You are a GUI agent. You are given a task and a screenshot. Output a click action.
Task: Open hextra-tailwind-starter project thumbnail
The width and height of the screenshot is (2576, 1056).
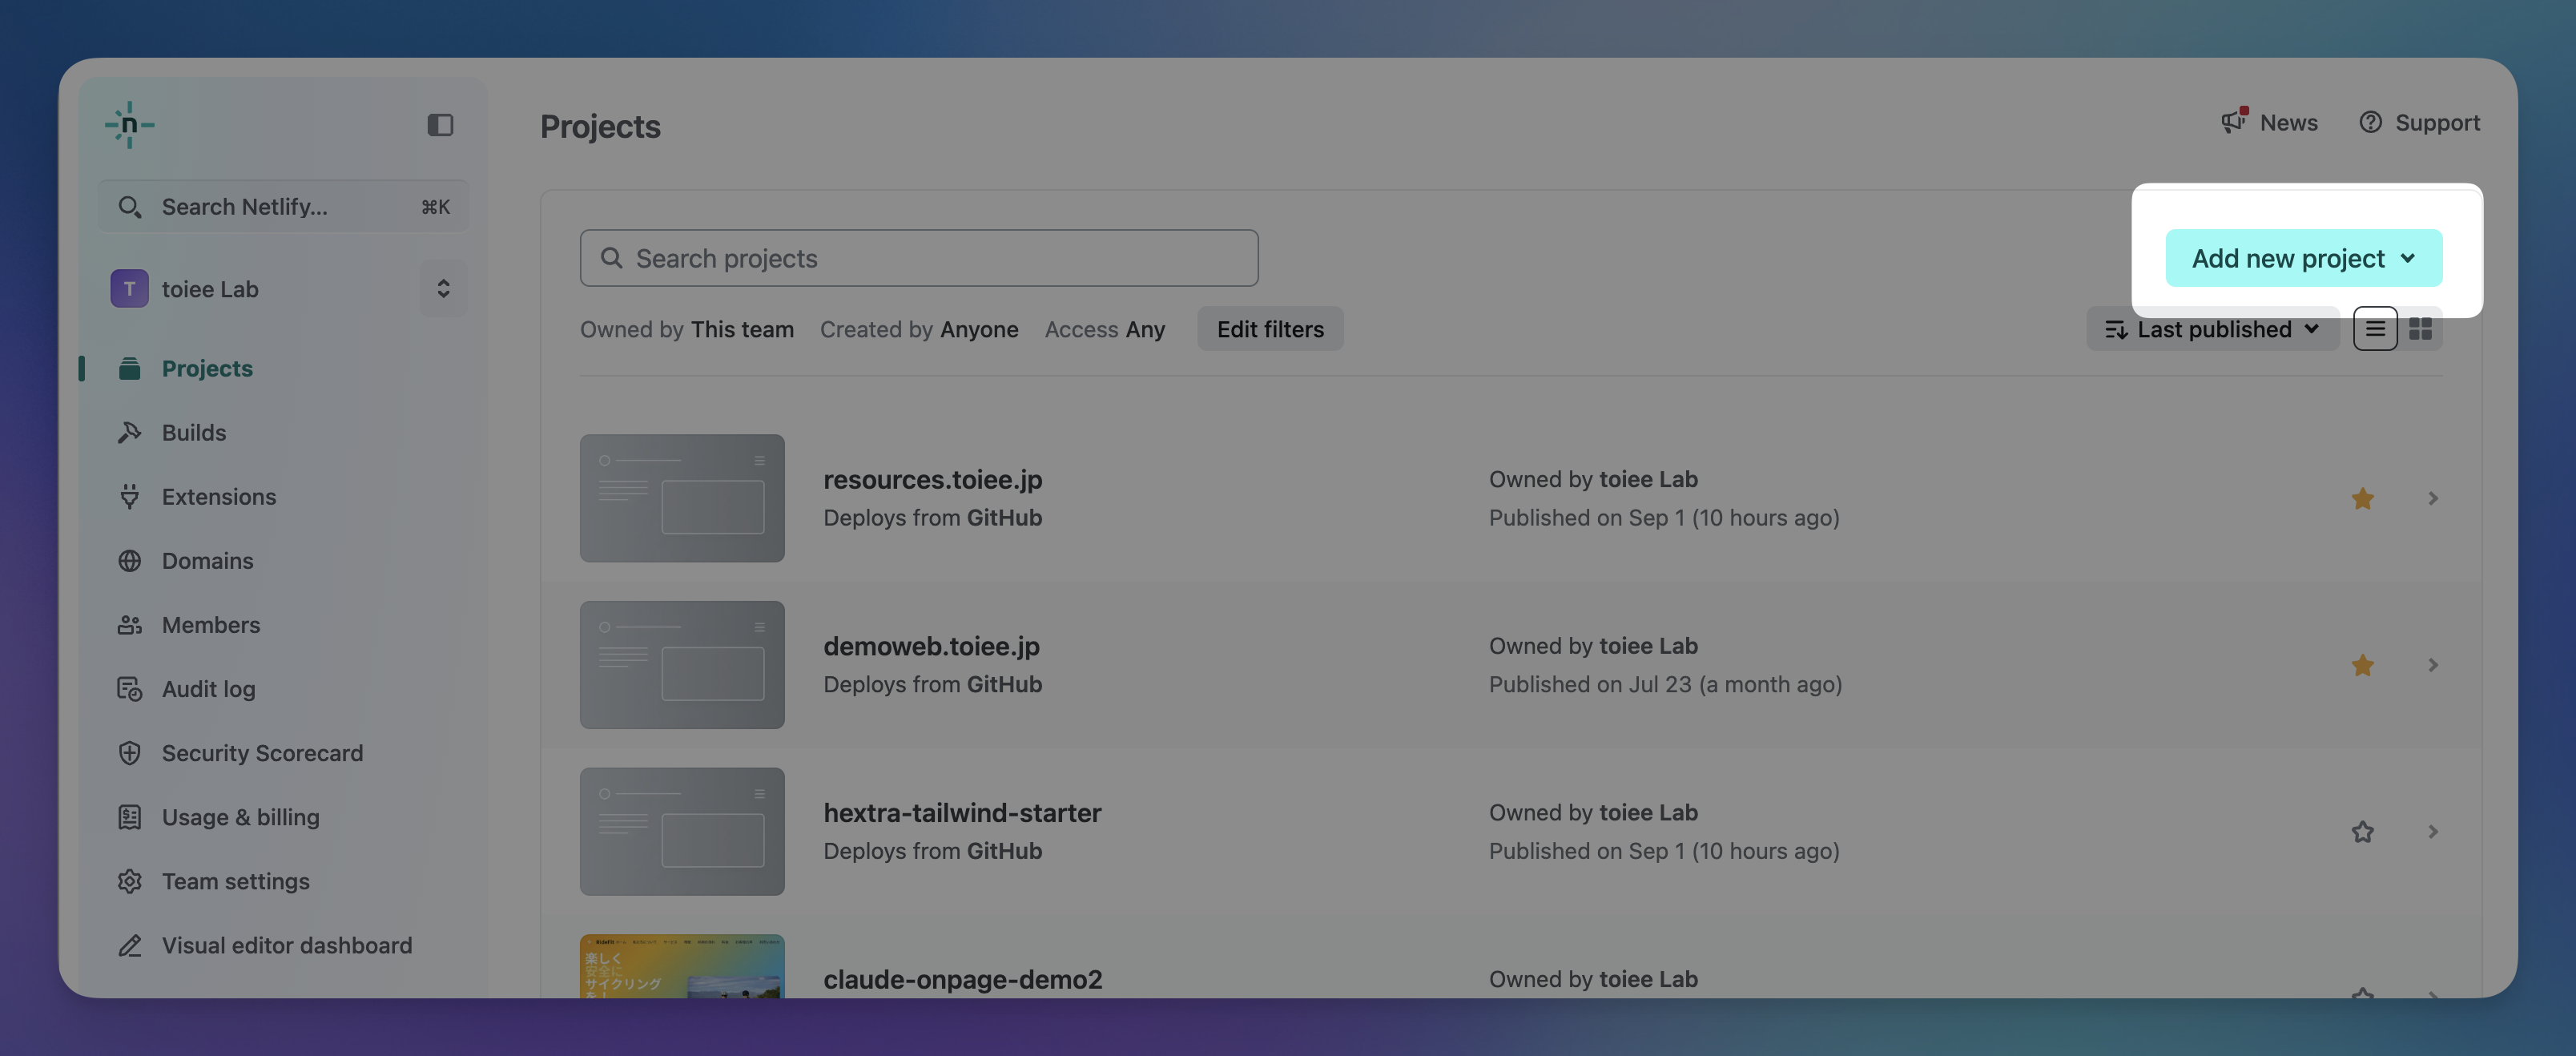click(x=682, y=831)
